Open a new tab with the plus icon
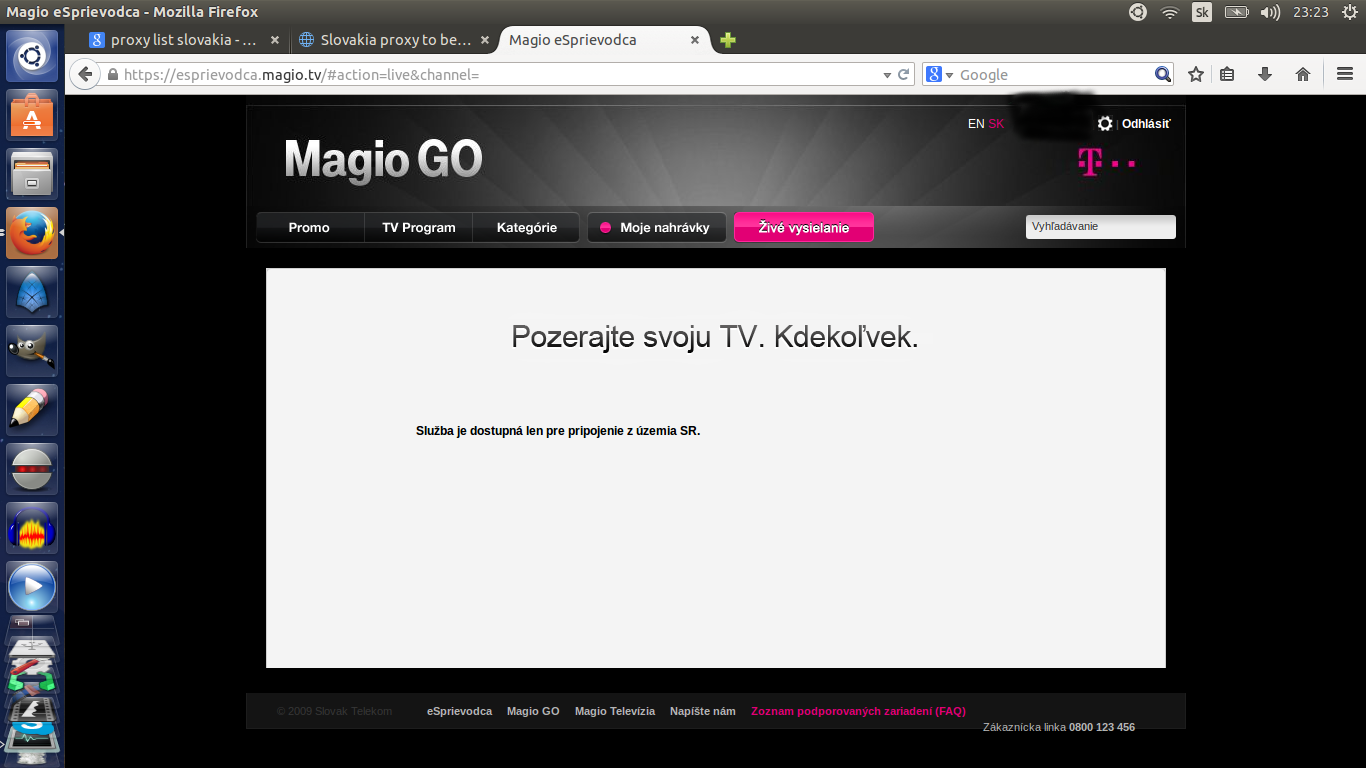Viewport: 1366px width, 768px height. click(x=728, y=40)
